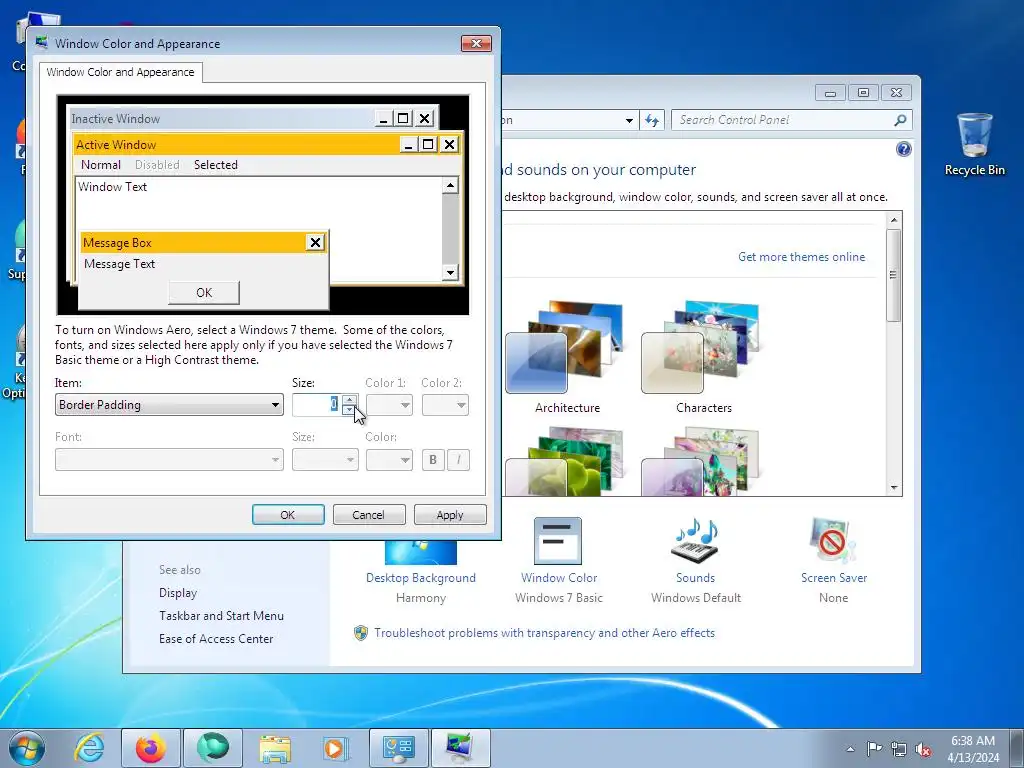This screenshot has height=768, width=1024.
Task: Click Show desktop button at taskbar end
Action: pos(1017,748)
